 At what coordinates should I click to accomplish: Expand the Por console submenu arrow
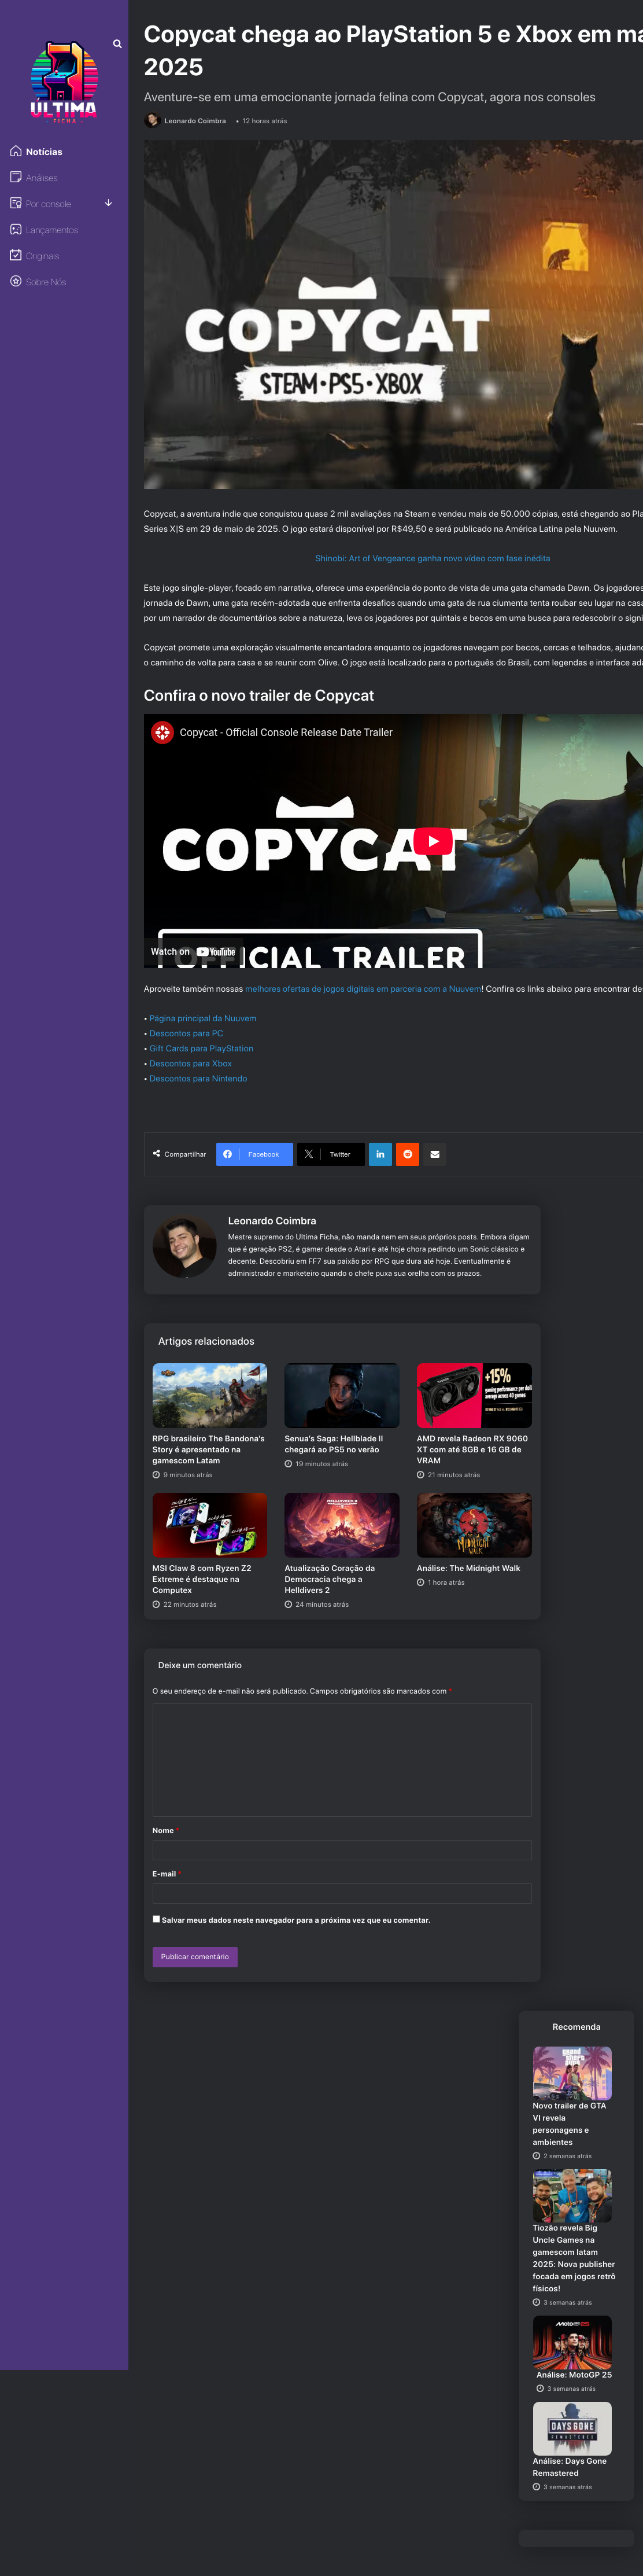click(108, 203)
